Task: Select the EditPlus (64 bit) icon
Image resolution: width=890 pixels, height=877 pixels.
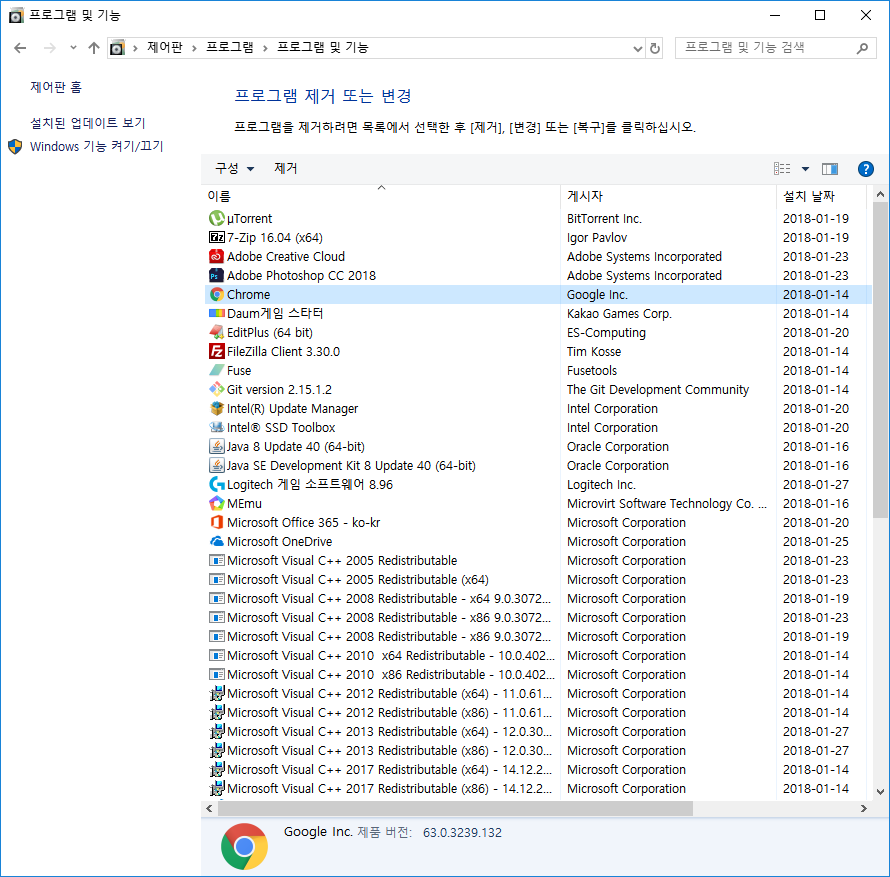Action: tap(216, 332)
